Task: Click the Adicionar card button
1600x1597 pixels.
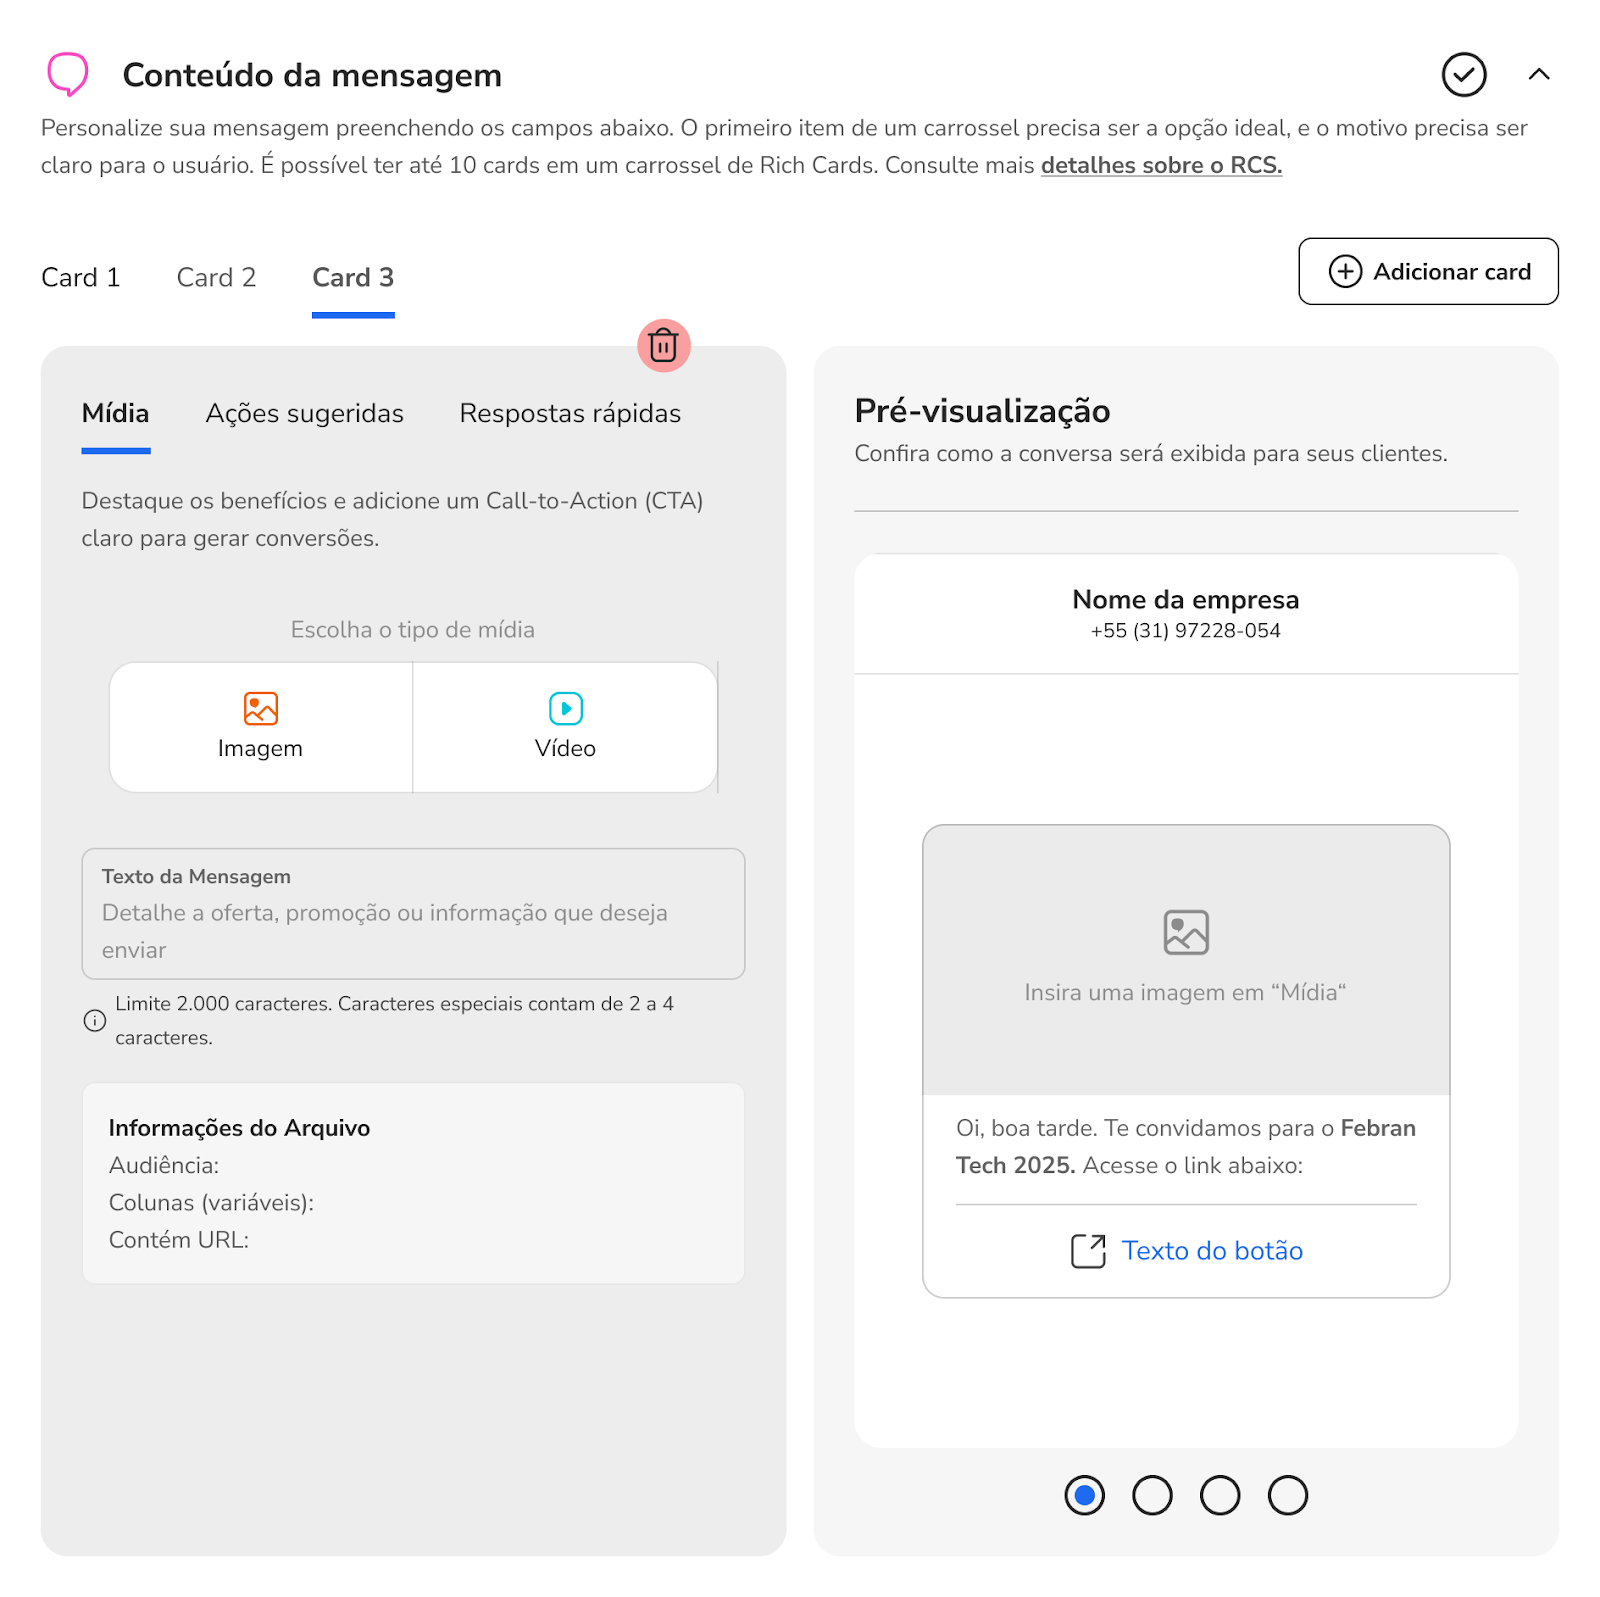Action: 1428,272
